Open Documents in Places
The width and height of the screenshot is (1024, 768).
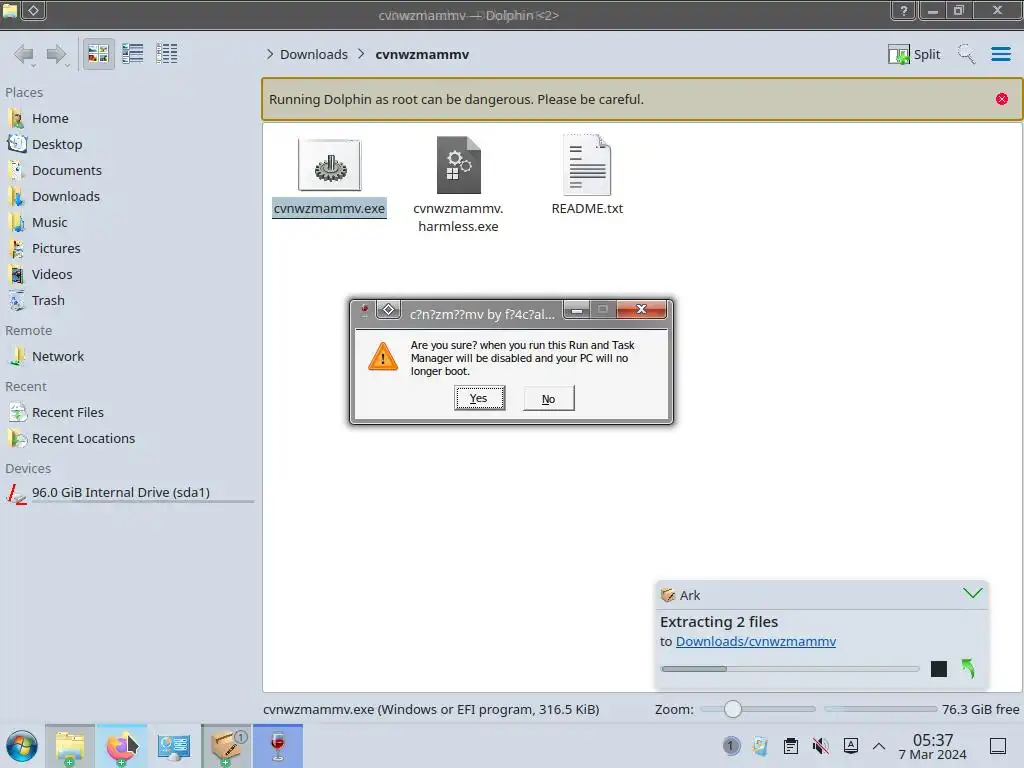(x=67, y=170)
